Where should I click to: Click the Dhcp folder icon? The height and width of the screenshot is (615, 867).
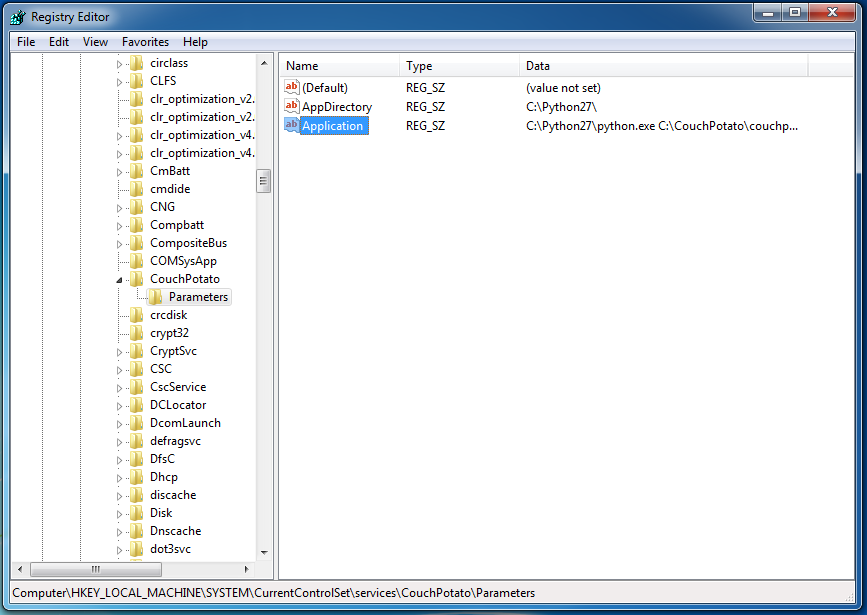[137, 477]
